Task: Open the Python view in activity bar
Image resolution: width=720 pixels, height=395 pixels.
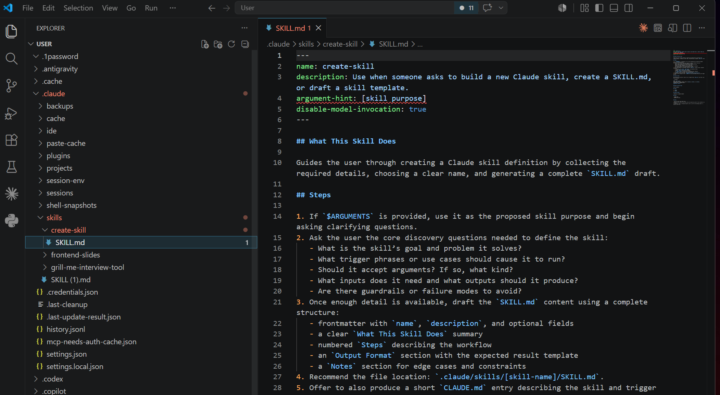Action: click(x=11, y=221)
